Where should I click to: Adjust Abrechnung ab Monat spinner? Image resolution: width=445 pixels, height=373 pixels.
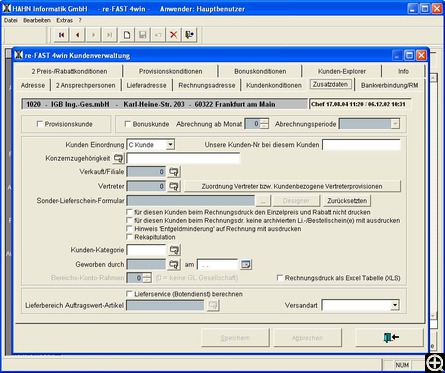[x=264, y=124]
